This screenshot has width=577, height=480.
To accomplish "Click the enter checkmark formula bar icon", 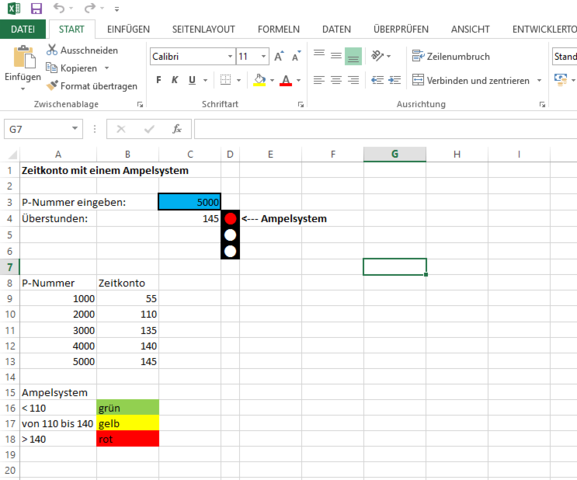I will 149,129.
